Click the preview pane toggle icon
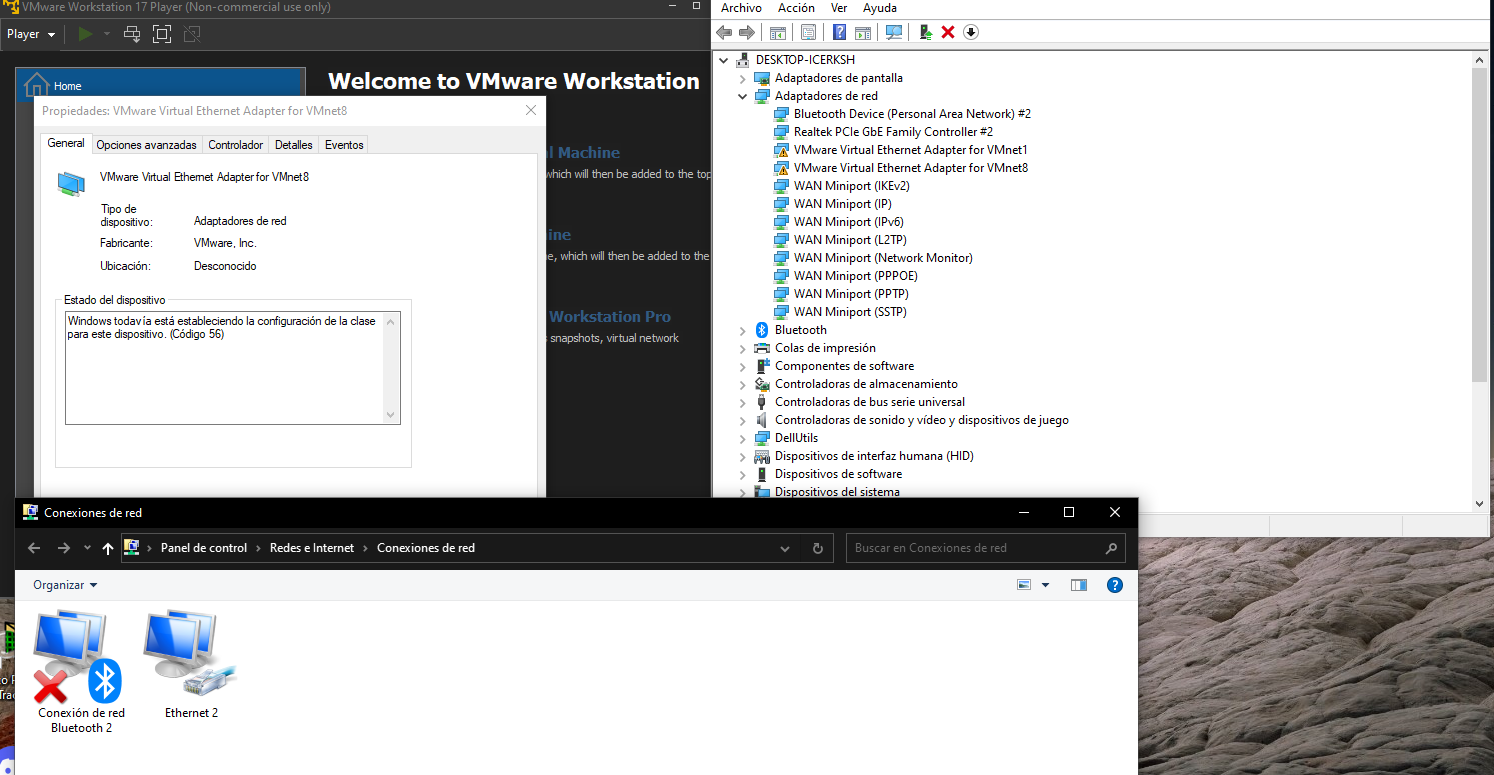The image size is (1494, 775). (x=1078, y=585)
